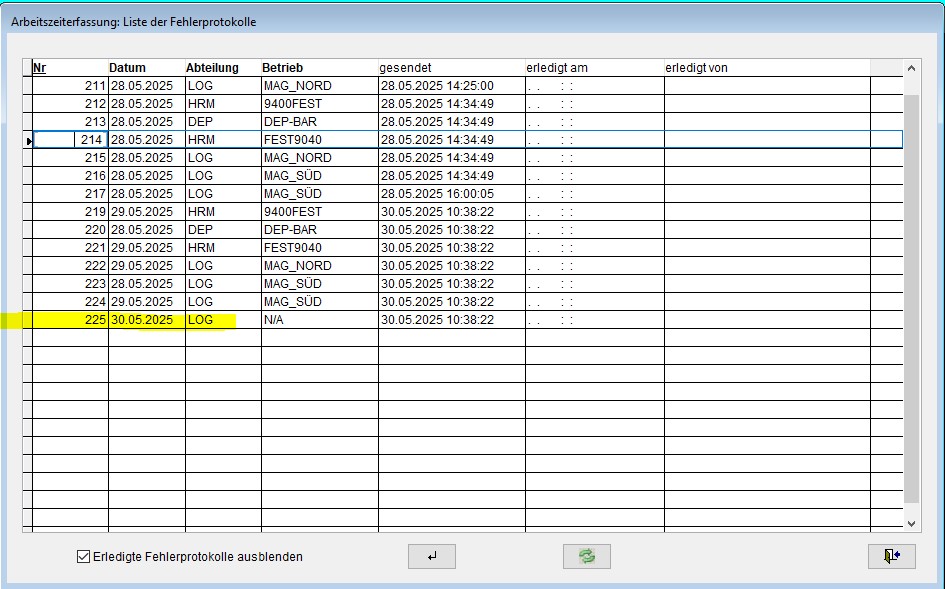Click the scrollbar down arrow

[911, 523]
